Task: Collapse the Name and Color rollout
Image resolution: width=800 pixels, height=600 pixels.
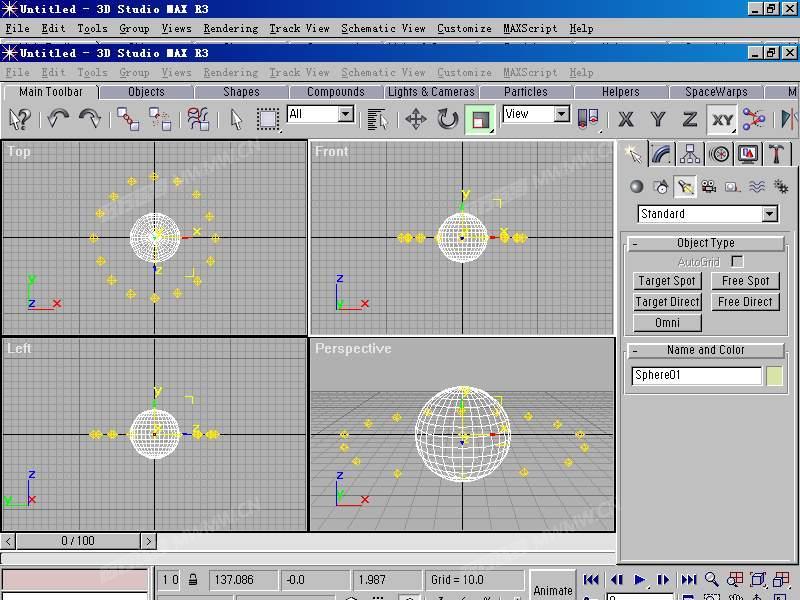Action: pos(706,351)
